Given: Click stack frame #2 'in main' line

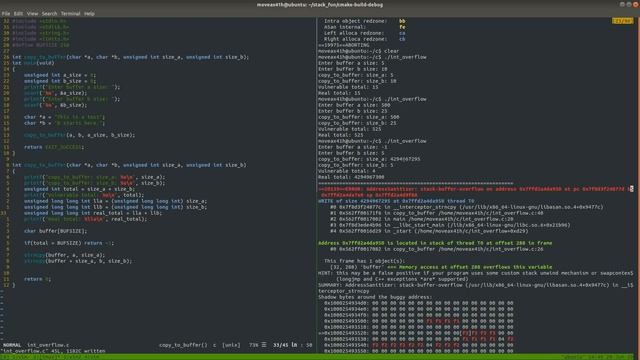Looking at the screenshot, I should coord(422,219).
